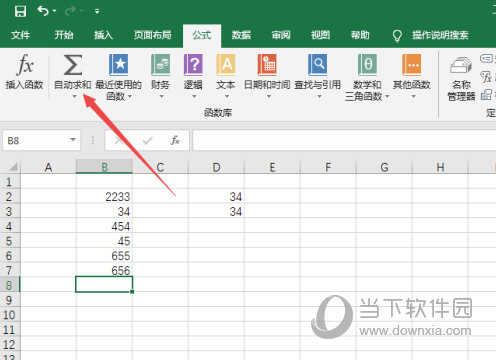Switch to the 数据 (Data) tab
This screenshot has width=496, height=360.
point(241,35)
